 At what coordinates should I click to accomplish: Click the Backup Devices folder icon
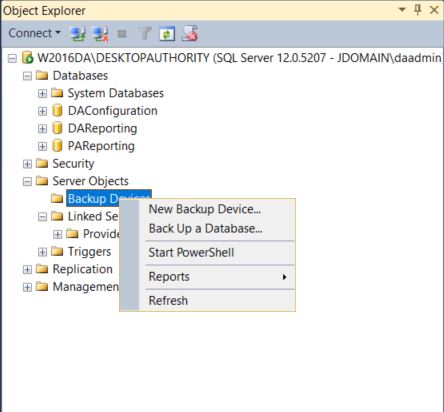point(57,199)
